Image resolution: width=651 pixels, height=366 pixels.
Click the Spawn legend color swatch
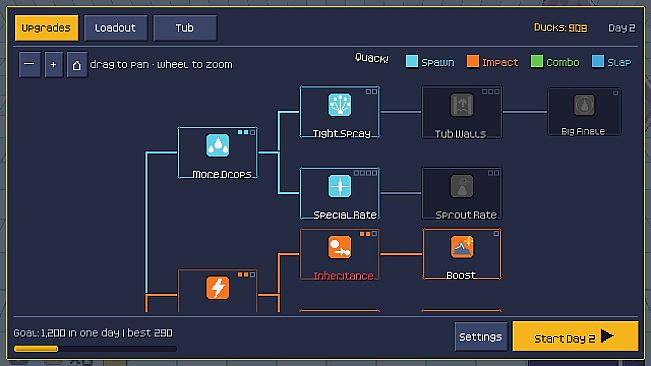point(411,61)
